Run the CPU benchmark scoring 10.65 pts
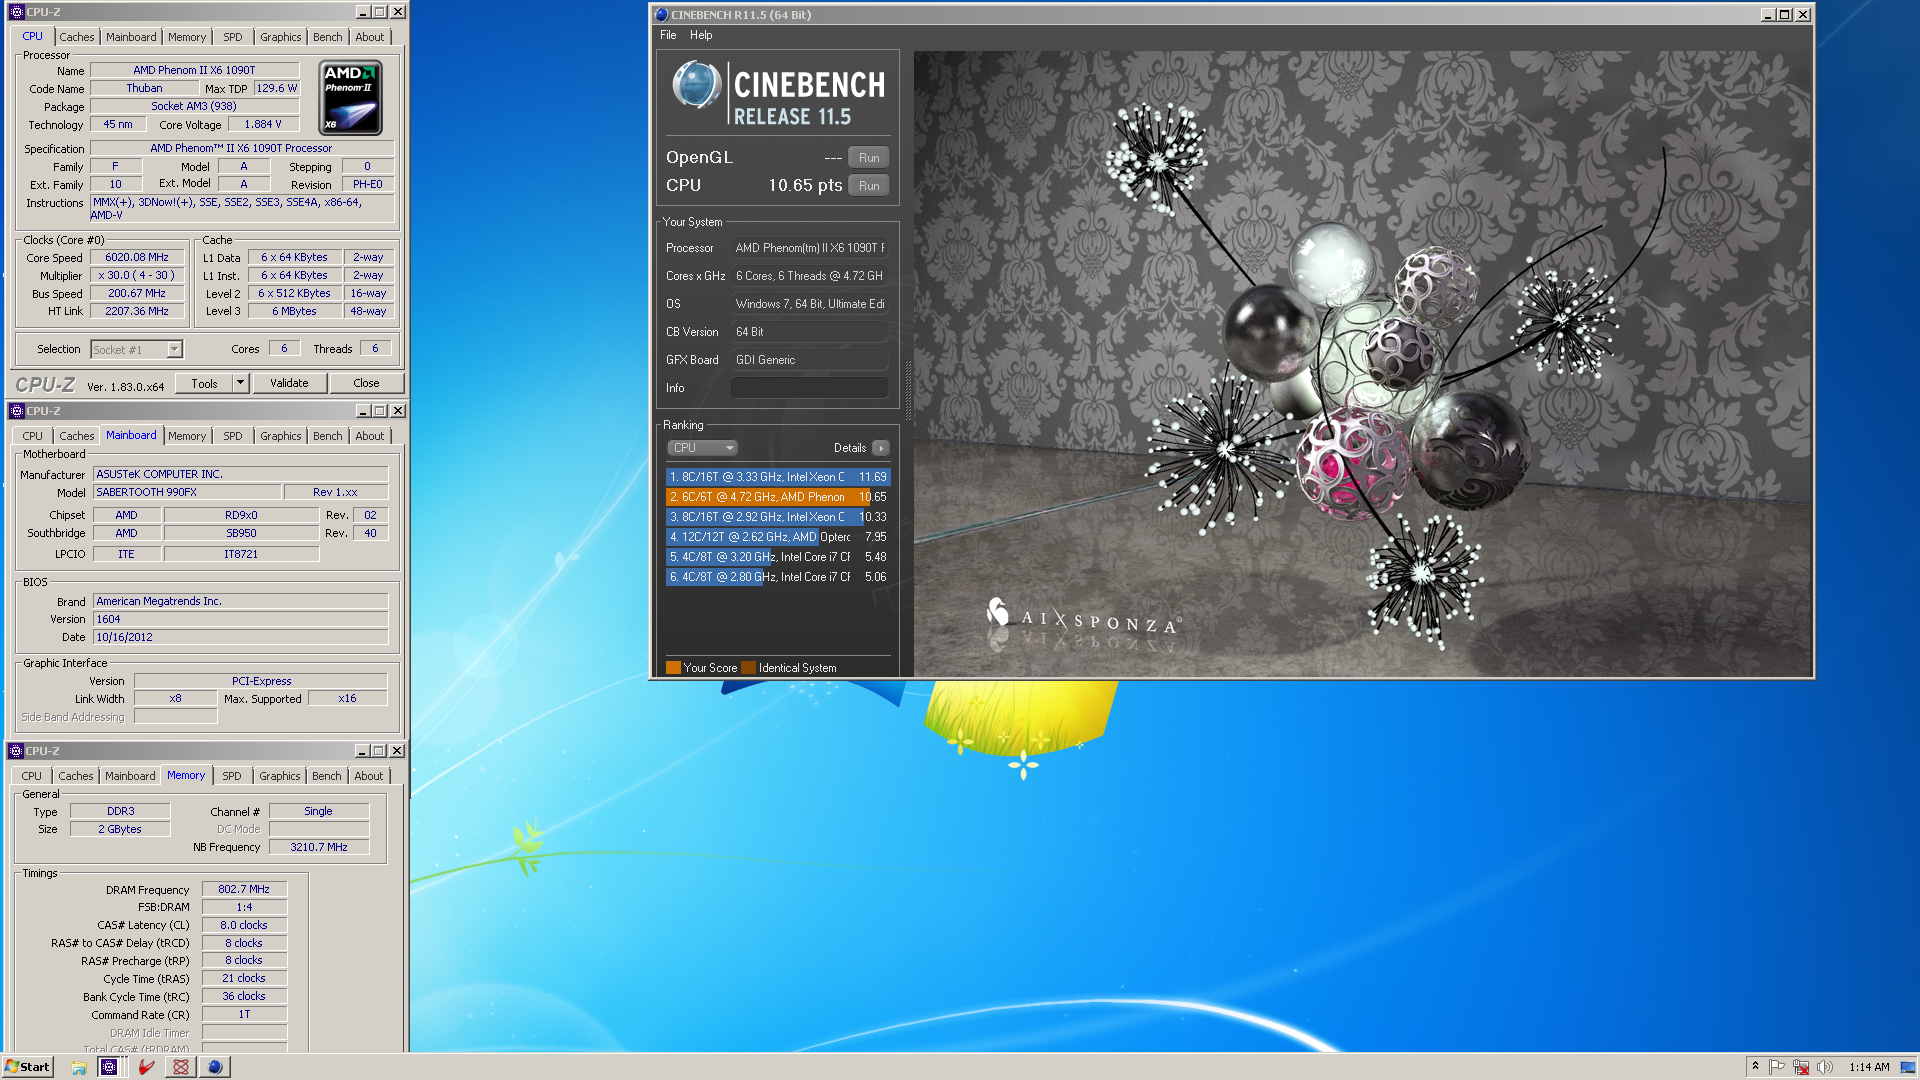 [869, 186]
